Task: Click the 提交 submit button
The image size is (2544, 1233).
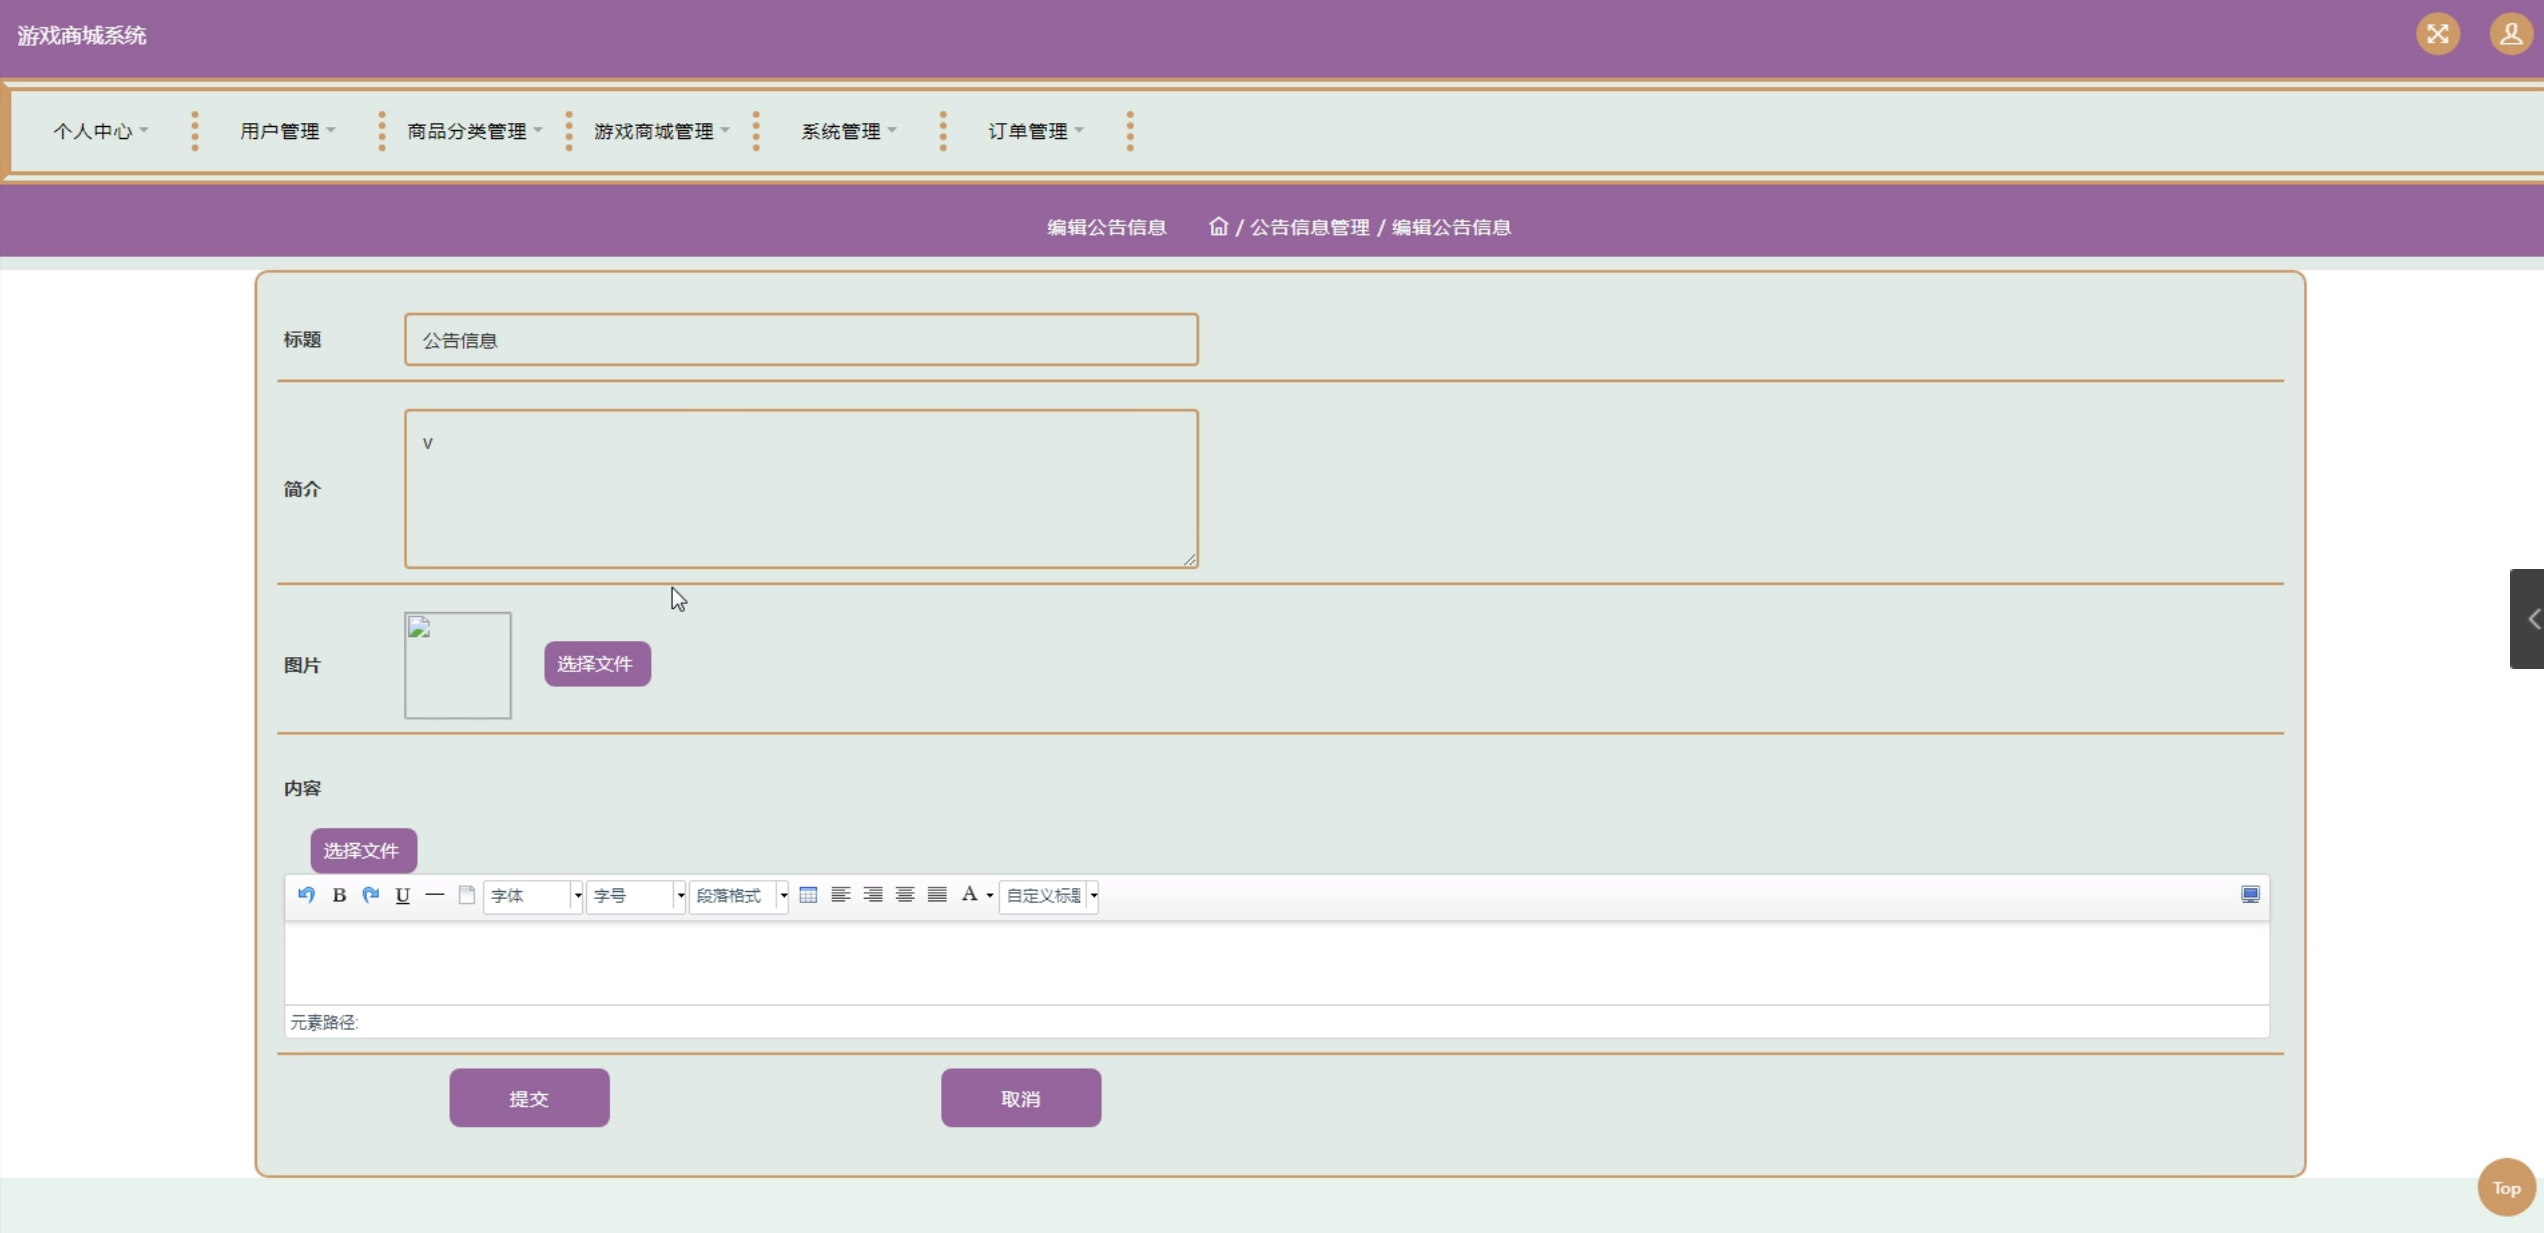Action: 529,1098
